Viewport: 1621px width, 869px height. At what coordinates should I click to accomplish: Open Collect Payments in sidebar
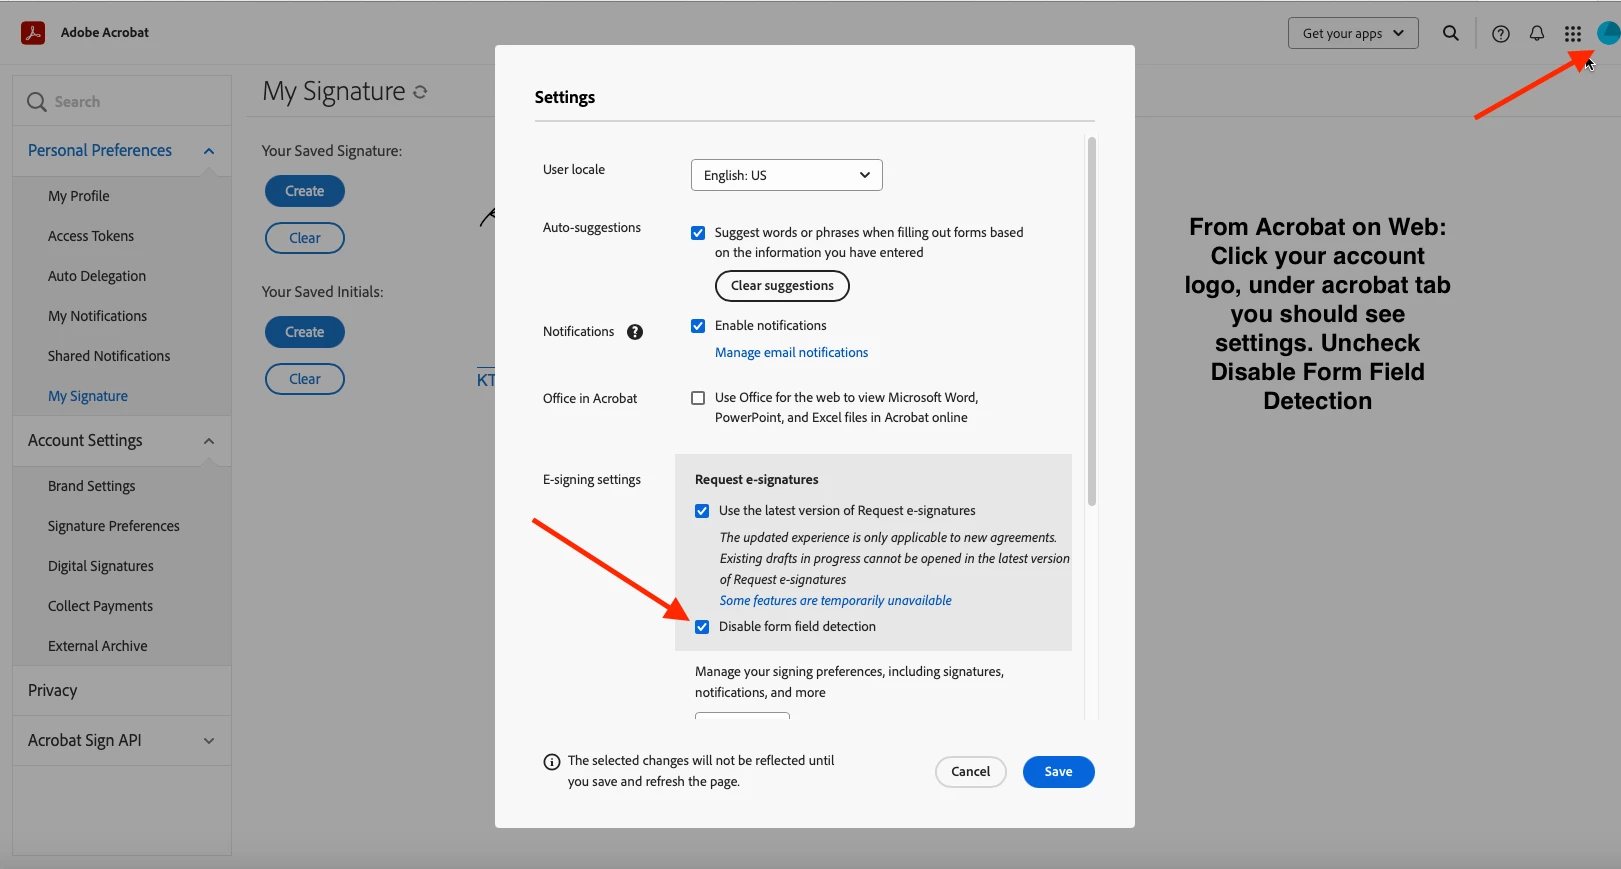(100, 606)
